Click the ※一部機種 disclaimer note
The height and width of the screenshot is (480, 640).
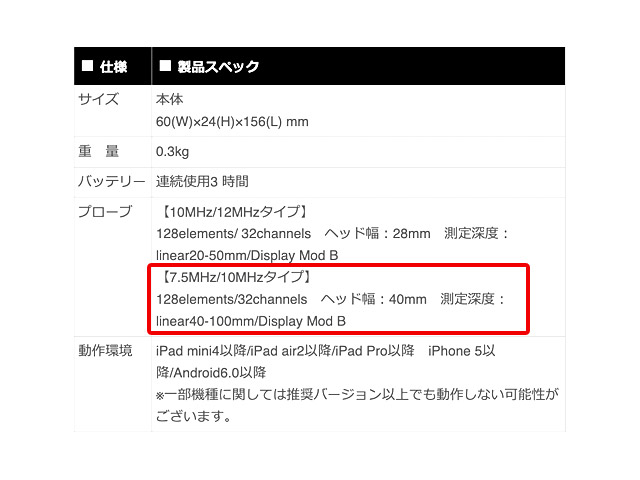coord(357,405)
